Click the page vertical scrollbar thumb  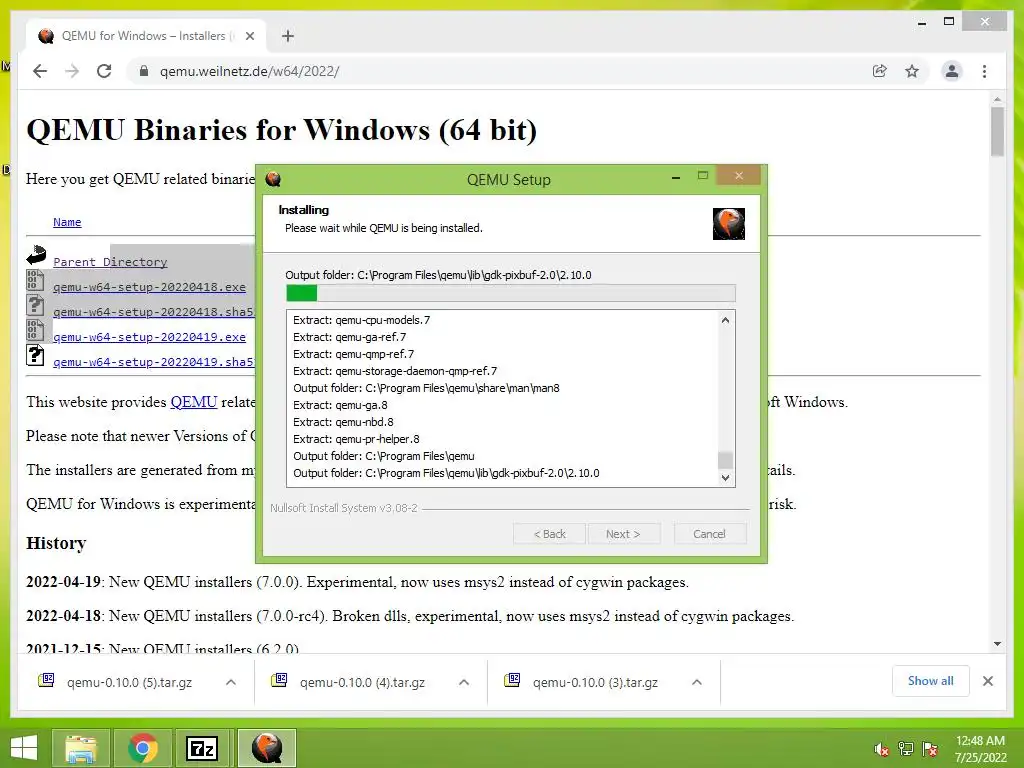point(997,132)
